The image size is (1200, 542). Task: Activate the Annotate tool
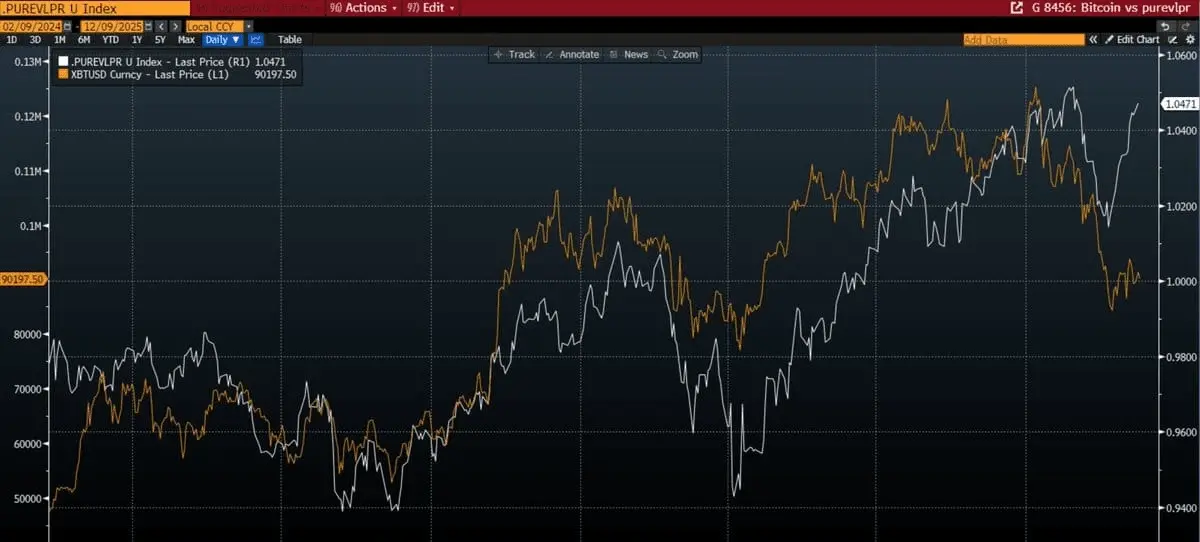click(x=572, y=54)
